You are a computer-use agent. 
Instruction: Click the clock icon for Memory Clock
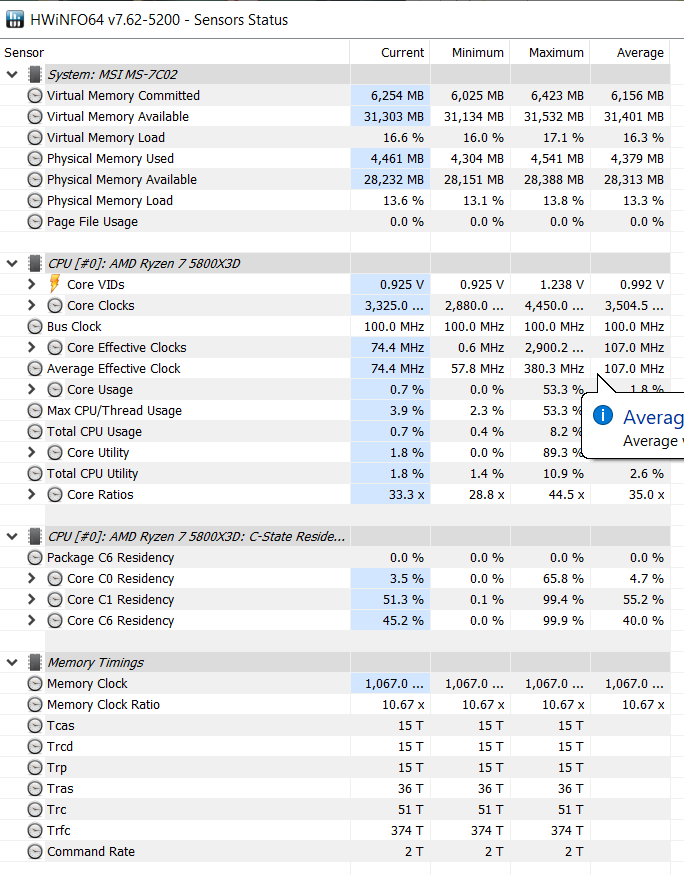tap(35, 684)
